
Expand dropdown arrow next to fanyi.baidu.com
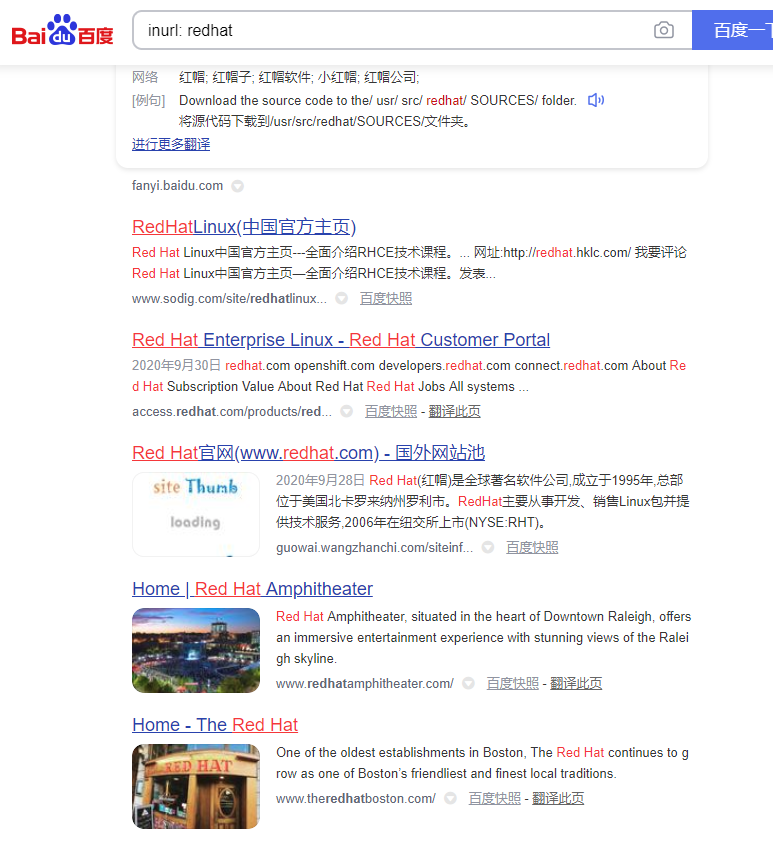tap(237, 186)
